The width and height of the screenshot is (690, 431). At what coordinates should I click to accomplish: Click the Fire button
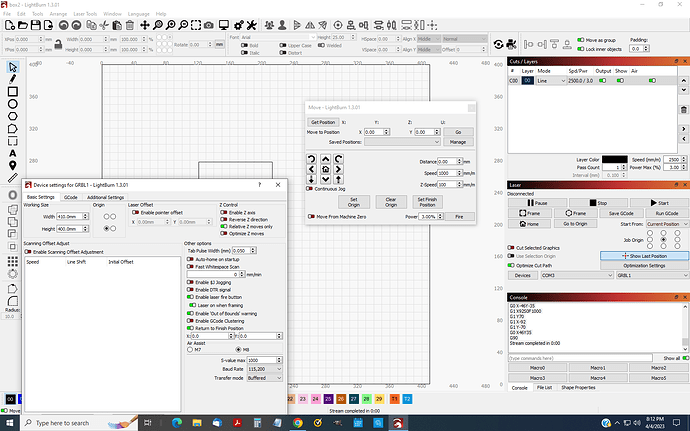click(459, 217)
